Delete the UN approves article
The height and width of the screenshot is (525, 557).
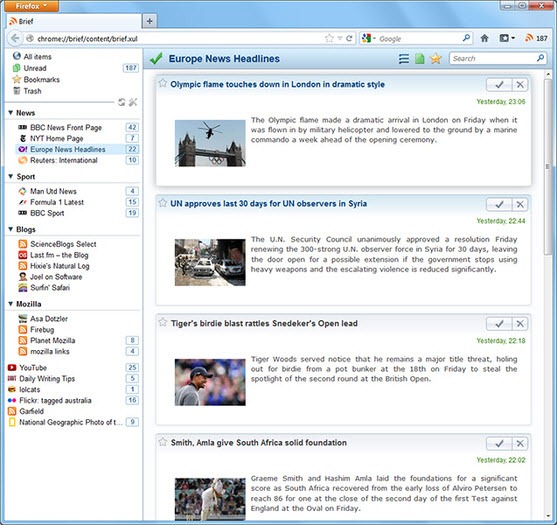click(x=520, y=204)
